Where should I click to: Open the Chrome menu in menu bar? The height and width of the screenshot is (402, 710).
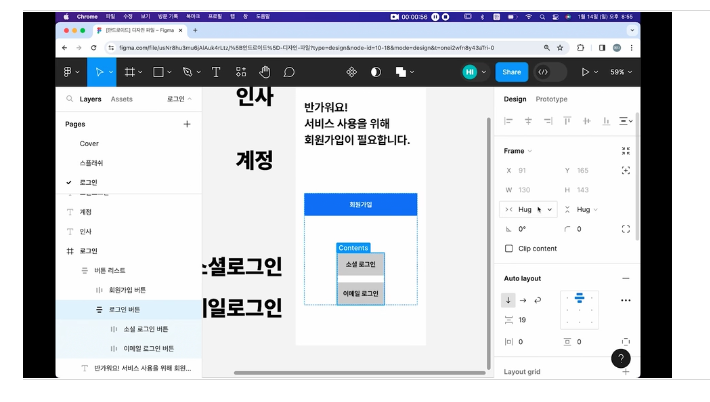coord(87,16)
